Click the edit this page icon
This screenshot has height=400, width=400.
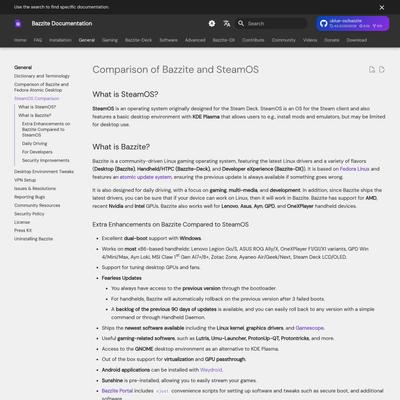point(372,69)
